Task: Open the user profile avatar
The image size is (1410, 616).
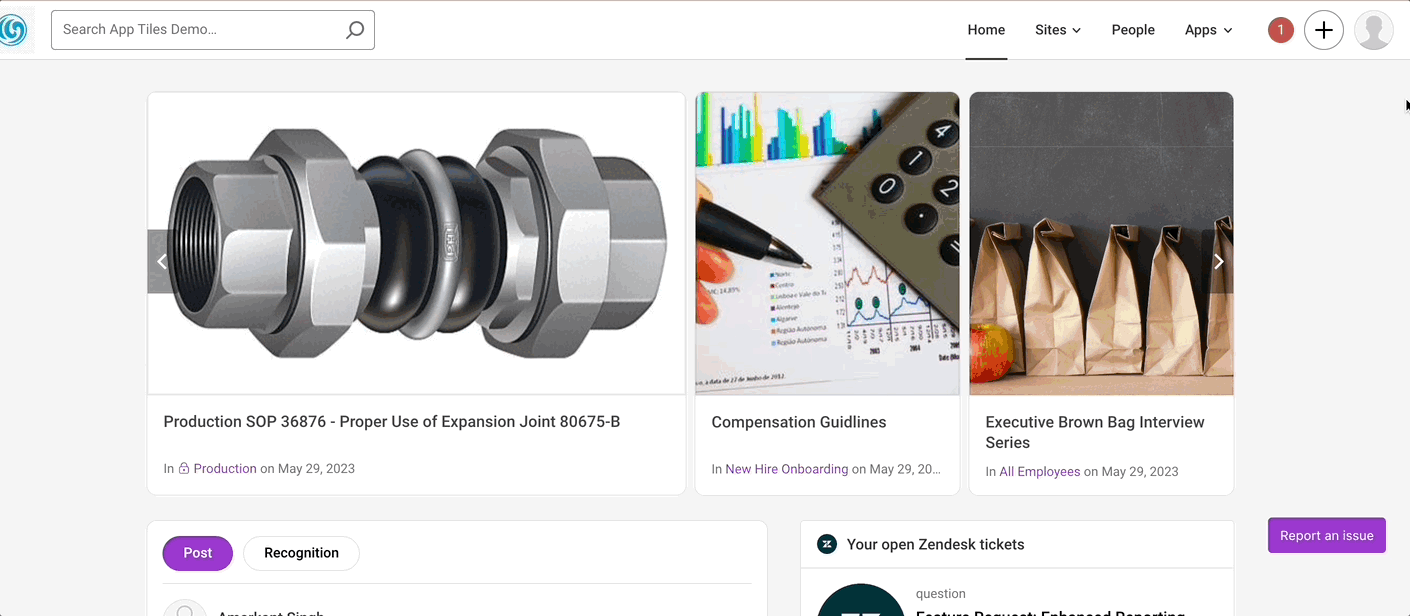Action: pyautogui.click(x=1373, y=30)
